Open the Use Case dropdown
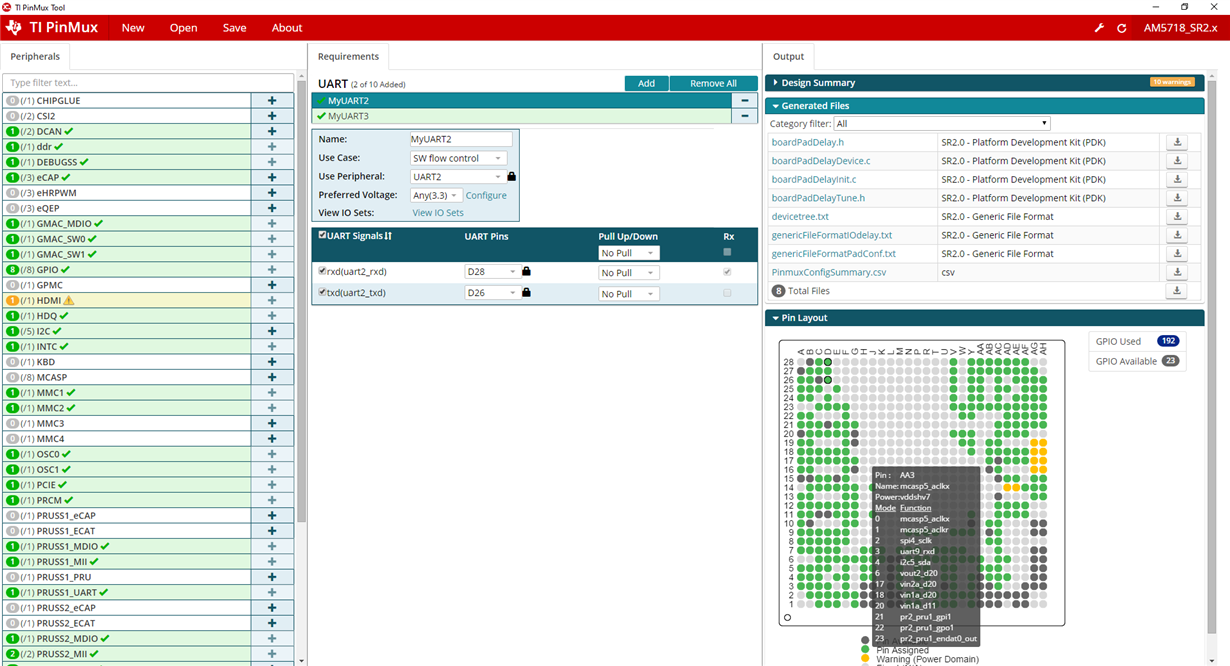 (x=458, y=158)
